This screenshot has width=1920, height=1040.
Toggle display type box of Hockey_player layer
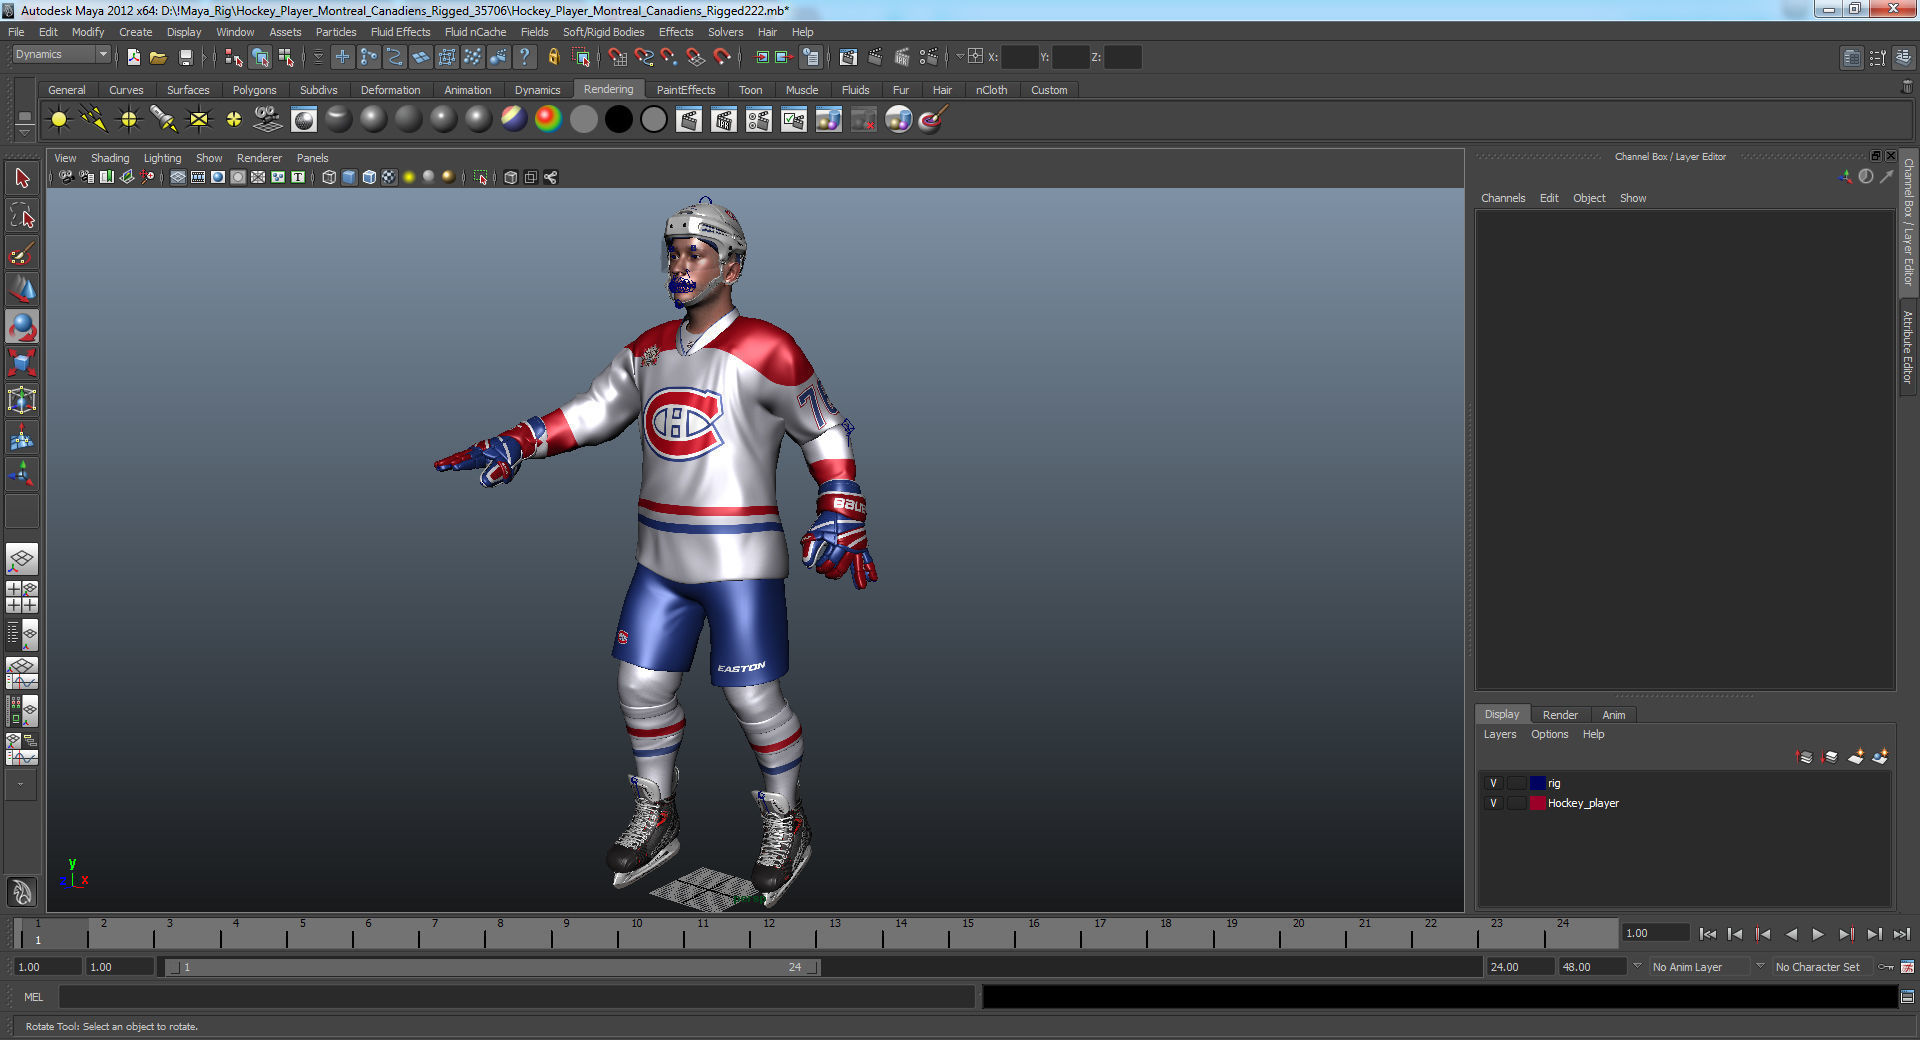pyautogui.click(x=1516, y=803)
